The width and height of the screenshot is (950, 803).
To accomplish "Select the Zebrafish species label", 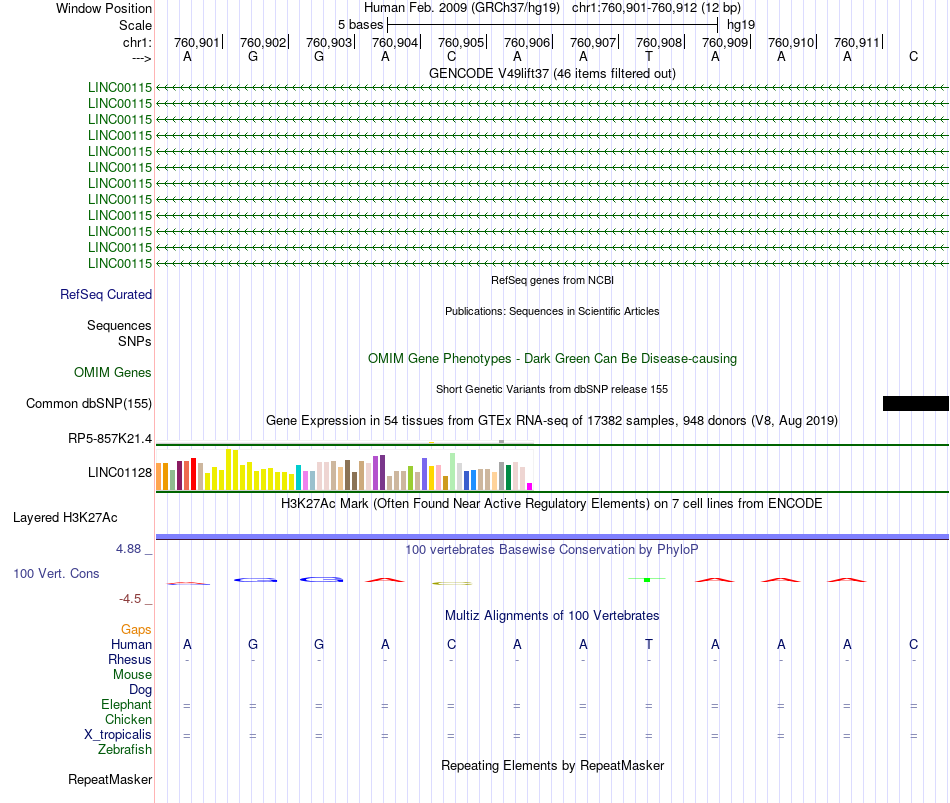I will click(125, 750).
